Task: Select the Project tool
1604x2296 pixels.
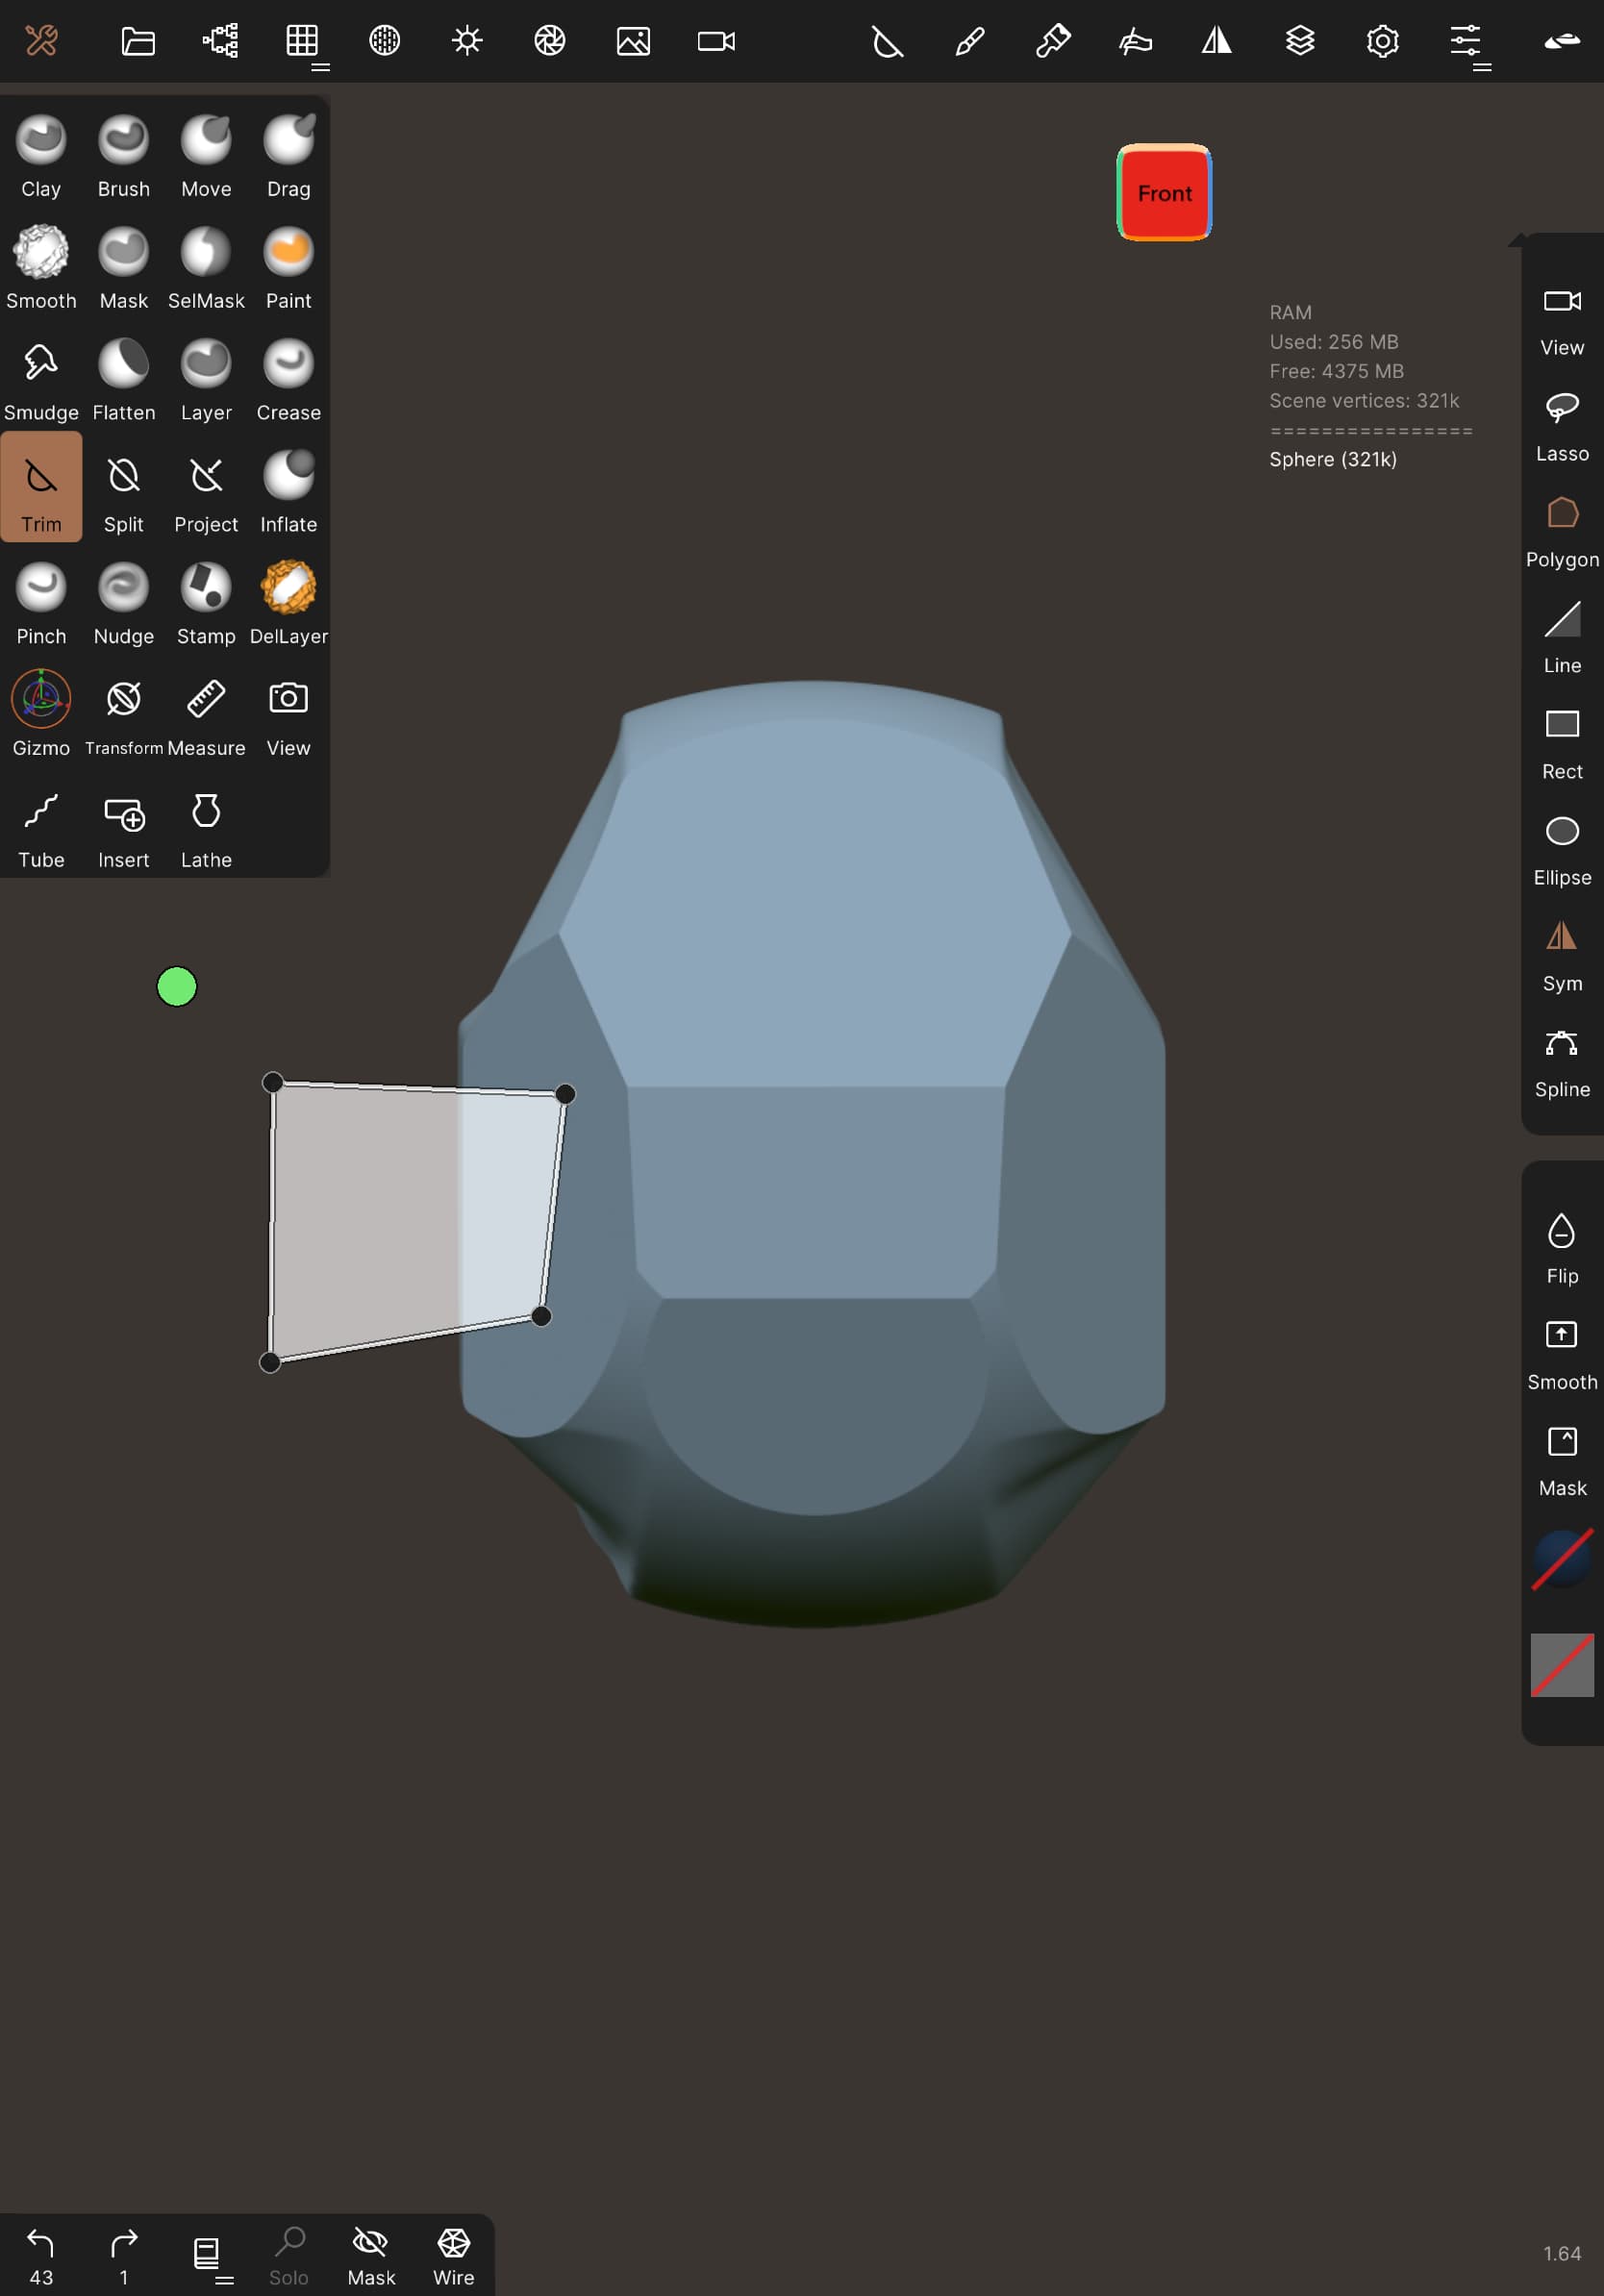Action: pyautogui.click(x=206, y=492)
